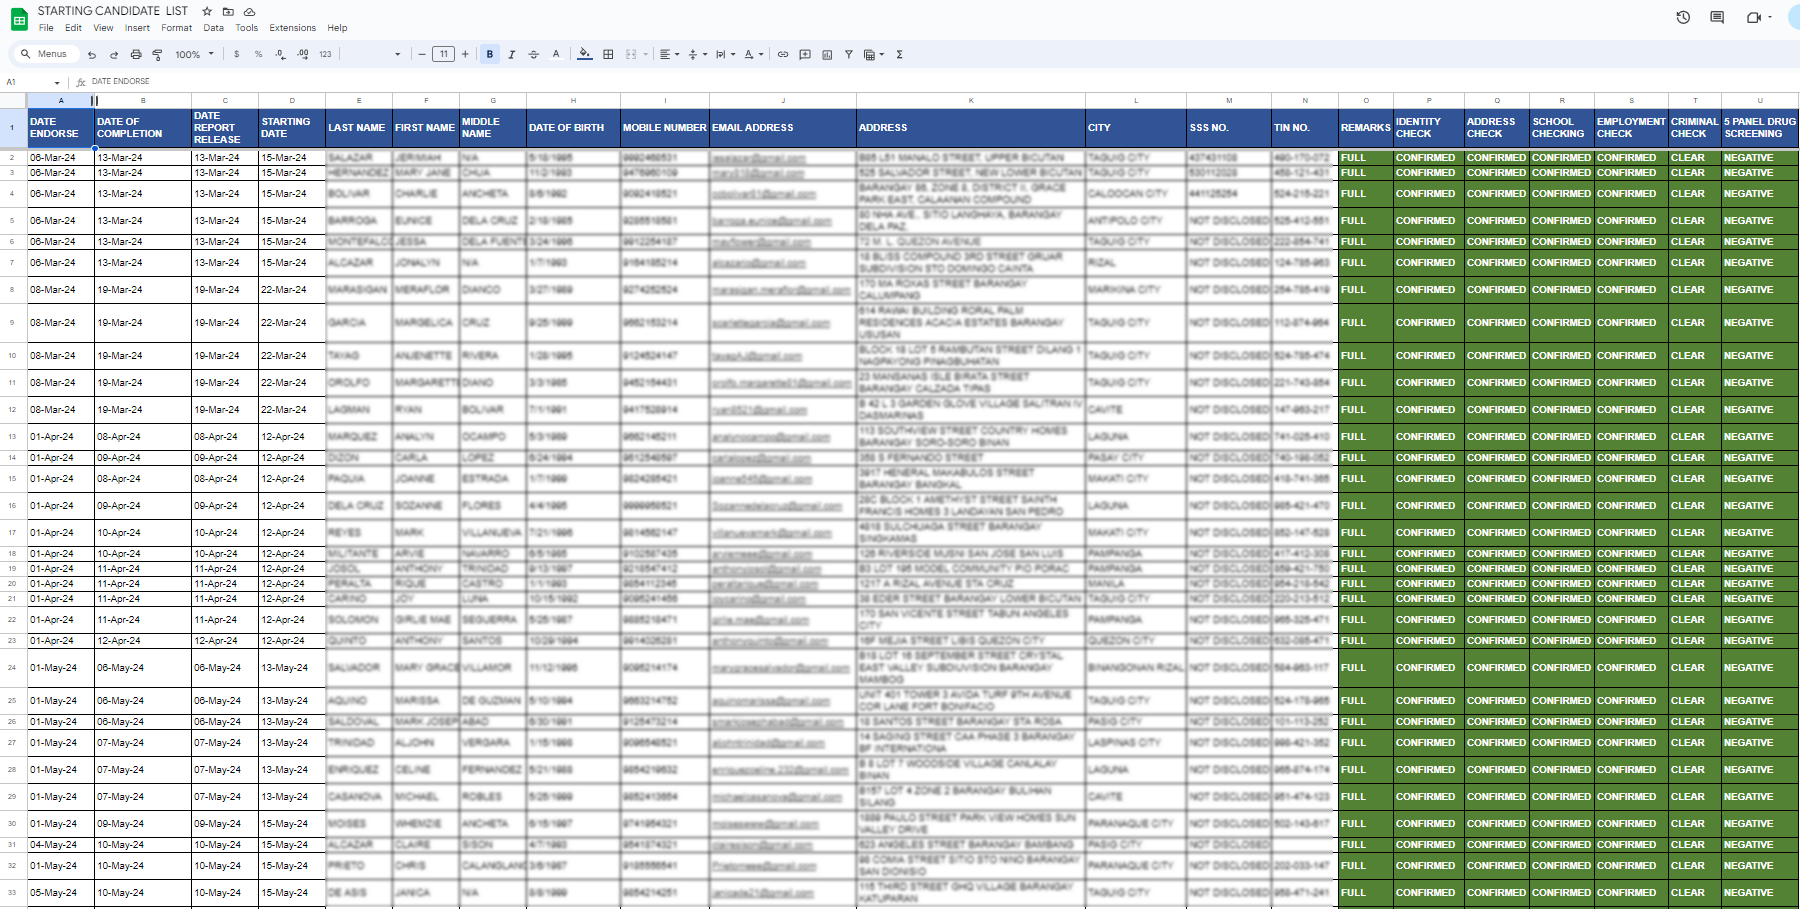Activate the Paint format tool
The image size is (1800, 909).
[157, 55]
